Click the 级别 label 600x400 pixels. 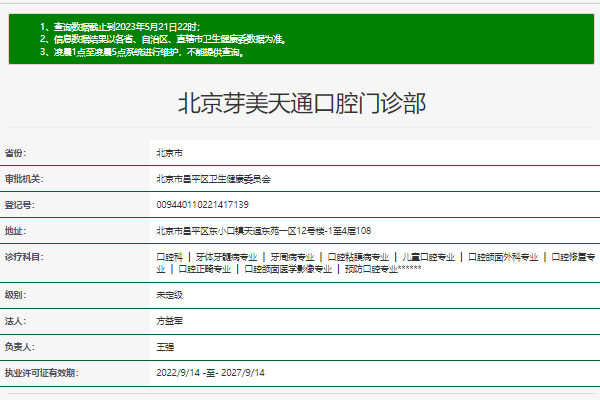15,295
